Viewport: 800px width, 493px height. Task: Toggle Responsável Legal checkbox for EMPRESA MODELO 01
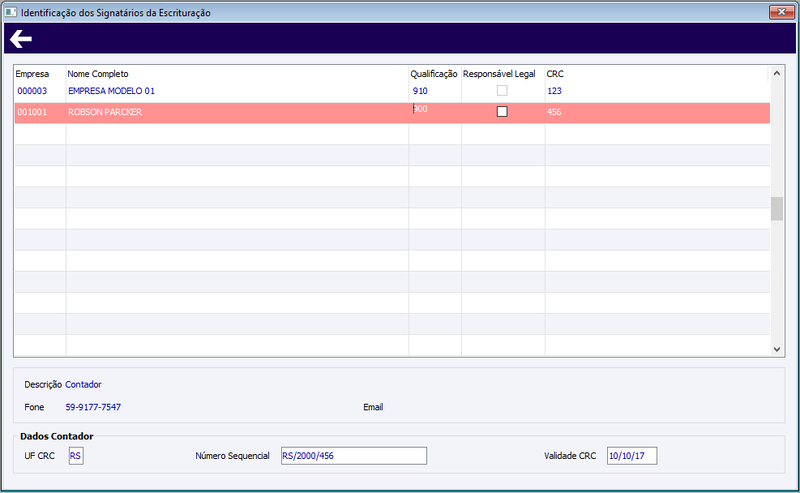coord(502,91)
